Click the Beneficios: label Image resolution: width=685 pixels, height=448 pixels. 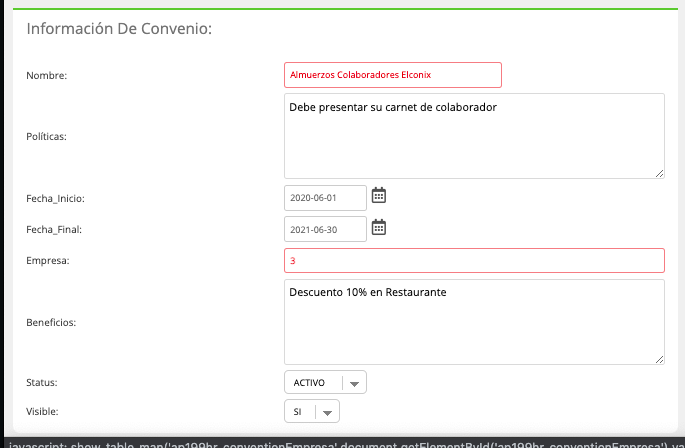51,323
